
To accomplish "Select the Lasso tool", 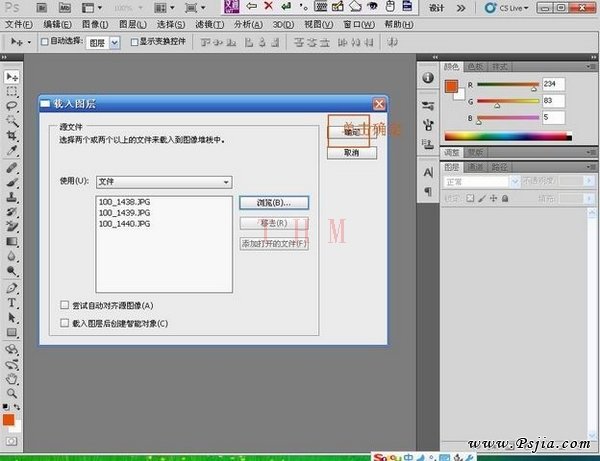I will [x=12, y=105].
